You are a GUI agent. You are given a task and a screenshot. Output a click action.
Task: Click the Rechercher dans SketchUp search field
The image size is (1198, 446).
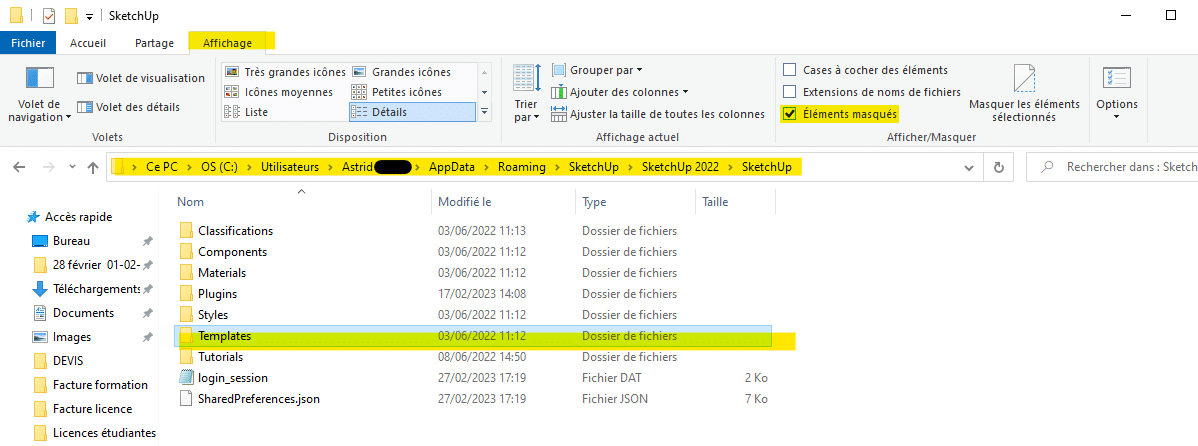click(1114, 167)
